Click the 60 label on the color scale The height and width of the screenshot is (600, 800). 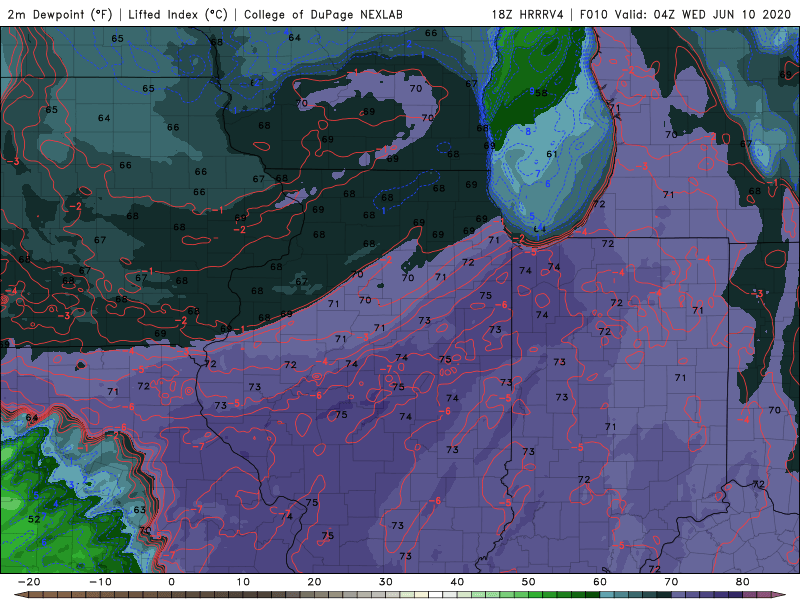click(600, 582)
